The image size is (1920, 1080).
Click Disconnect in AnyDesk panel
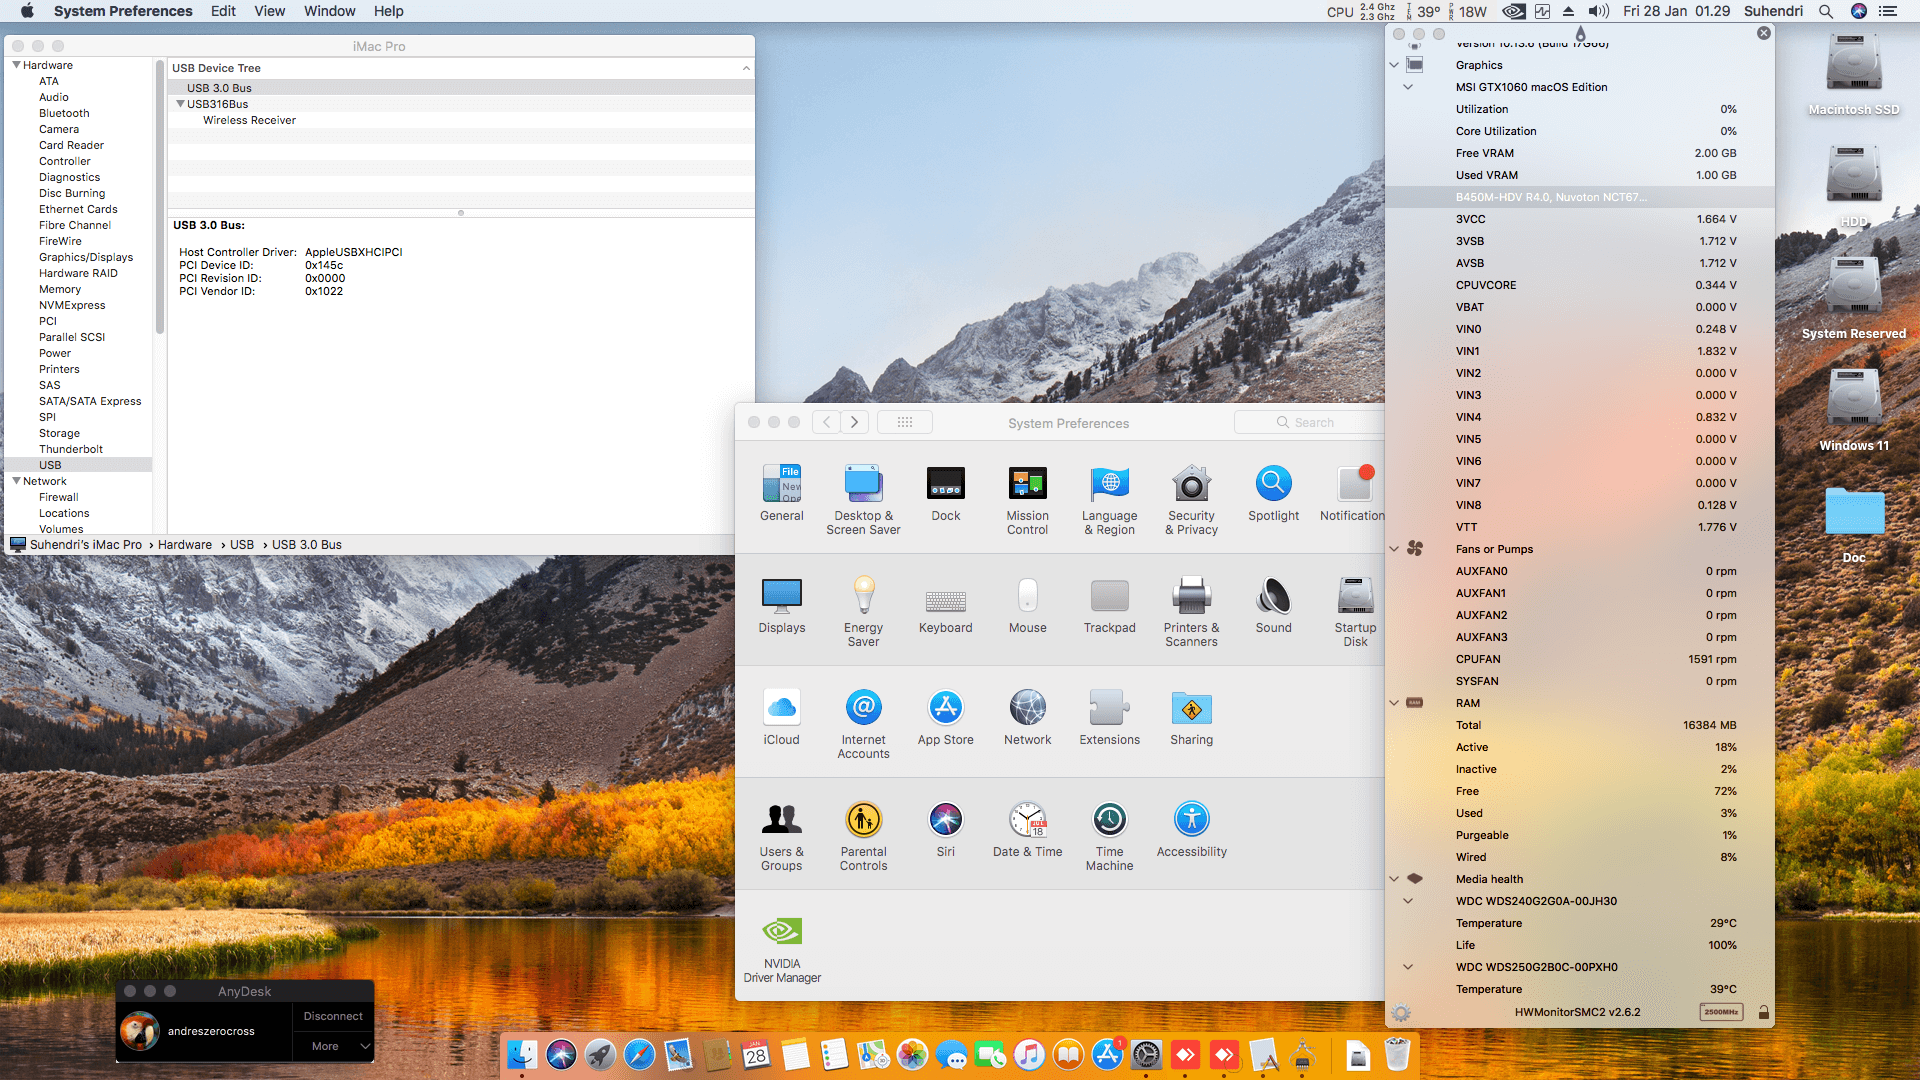(333, 1016)
